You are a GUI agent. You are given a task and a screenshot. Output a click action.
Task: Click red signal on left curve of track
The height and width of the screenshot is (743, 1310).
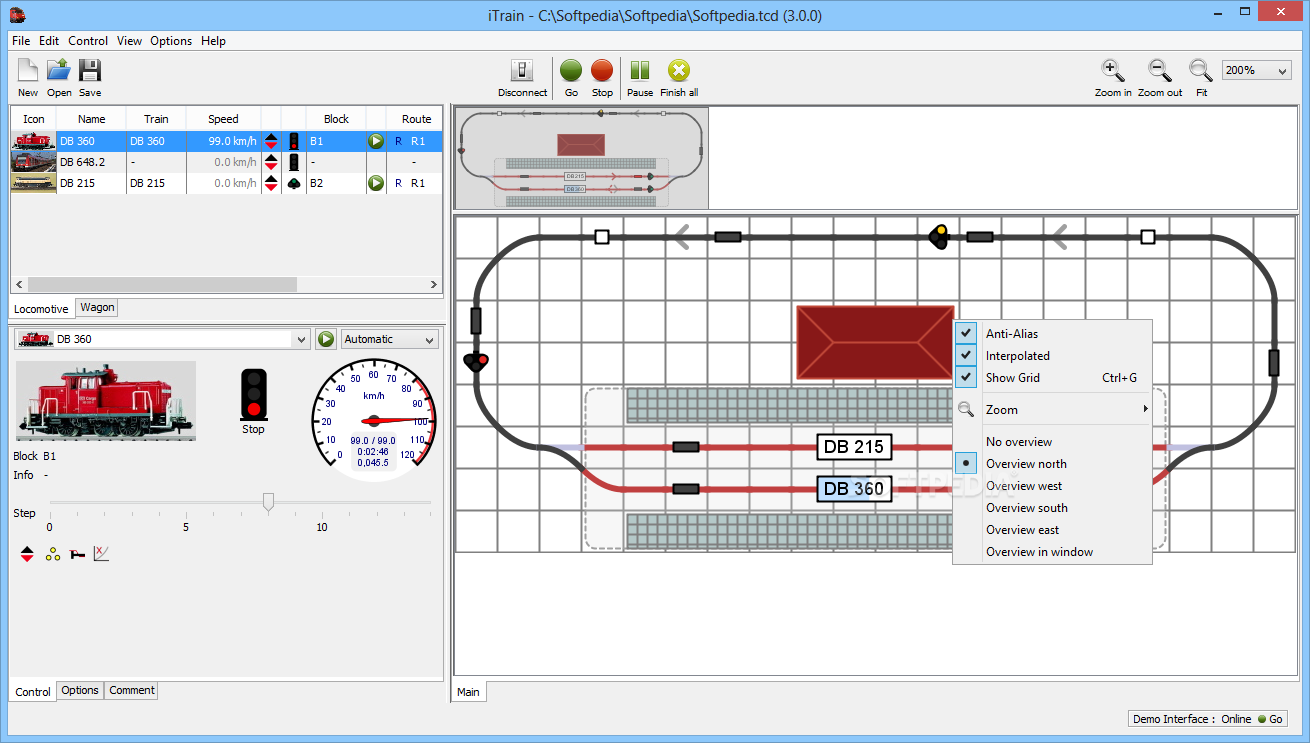click(477, 362)
